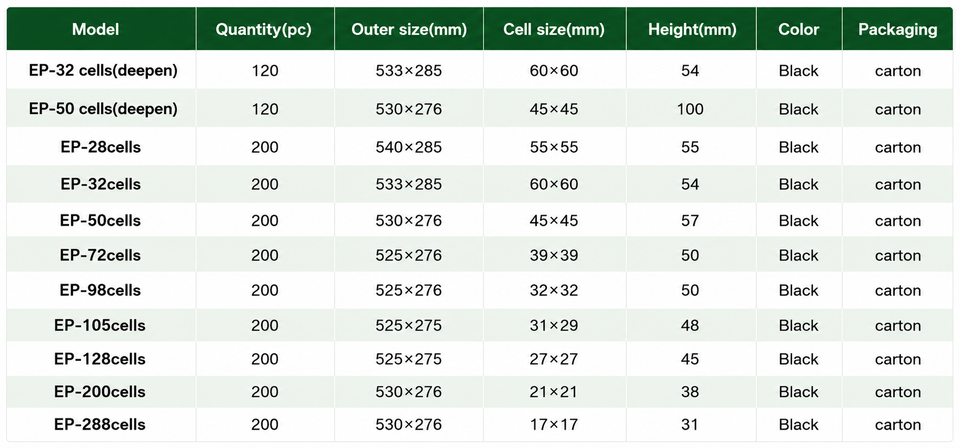Select the Cell size(mm) header cell

[554, 29]
